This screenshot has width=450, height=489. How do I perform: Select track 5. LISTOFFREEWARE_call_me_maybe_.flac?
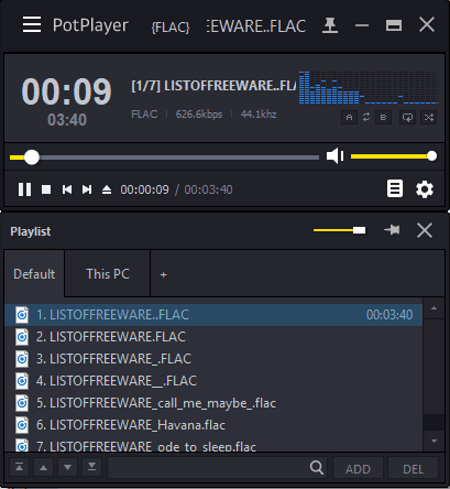tap(213, 403)
